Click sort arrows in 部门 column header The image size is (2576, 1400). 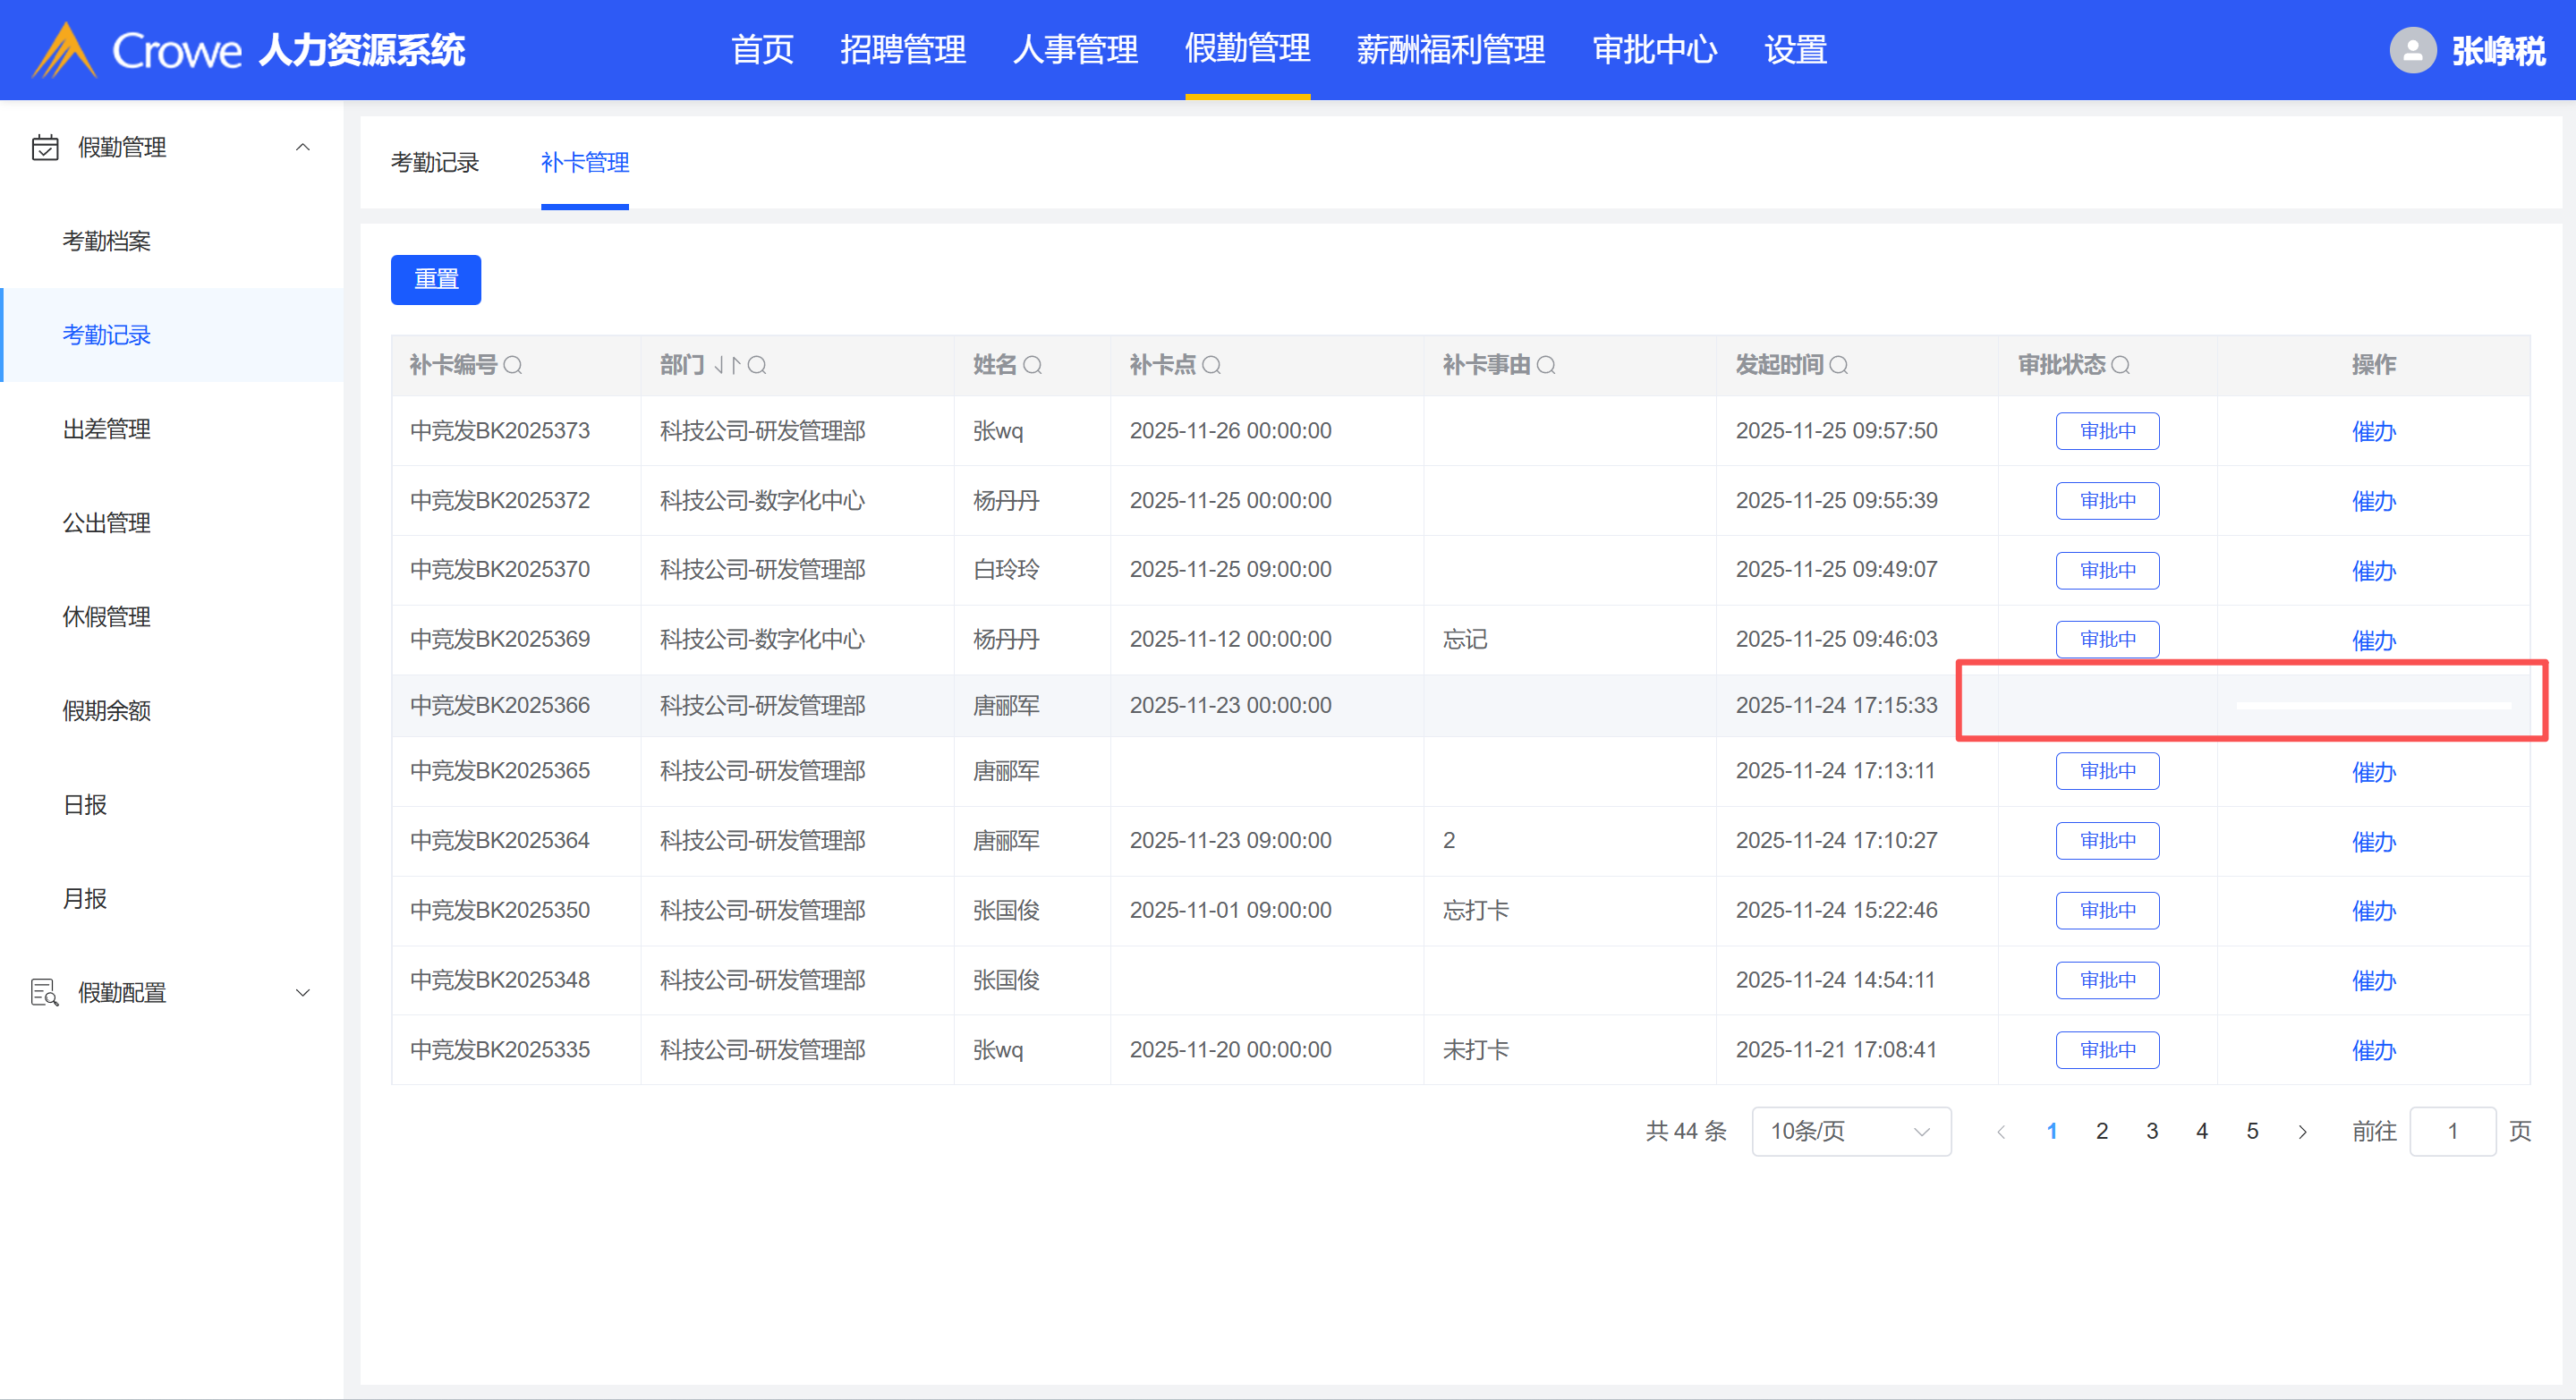pos(727,365)
